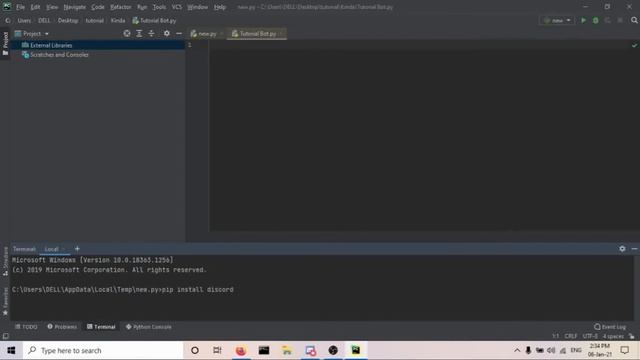Viewport: 640px width, 360px height.
Task: Show hidden system tray icons chevron
Action: pyautogui.click(x=517, y=350)
